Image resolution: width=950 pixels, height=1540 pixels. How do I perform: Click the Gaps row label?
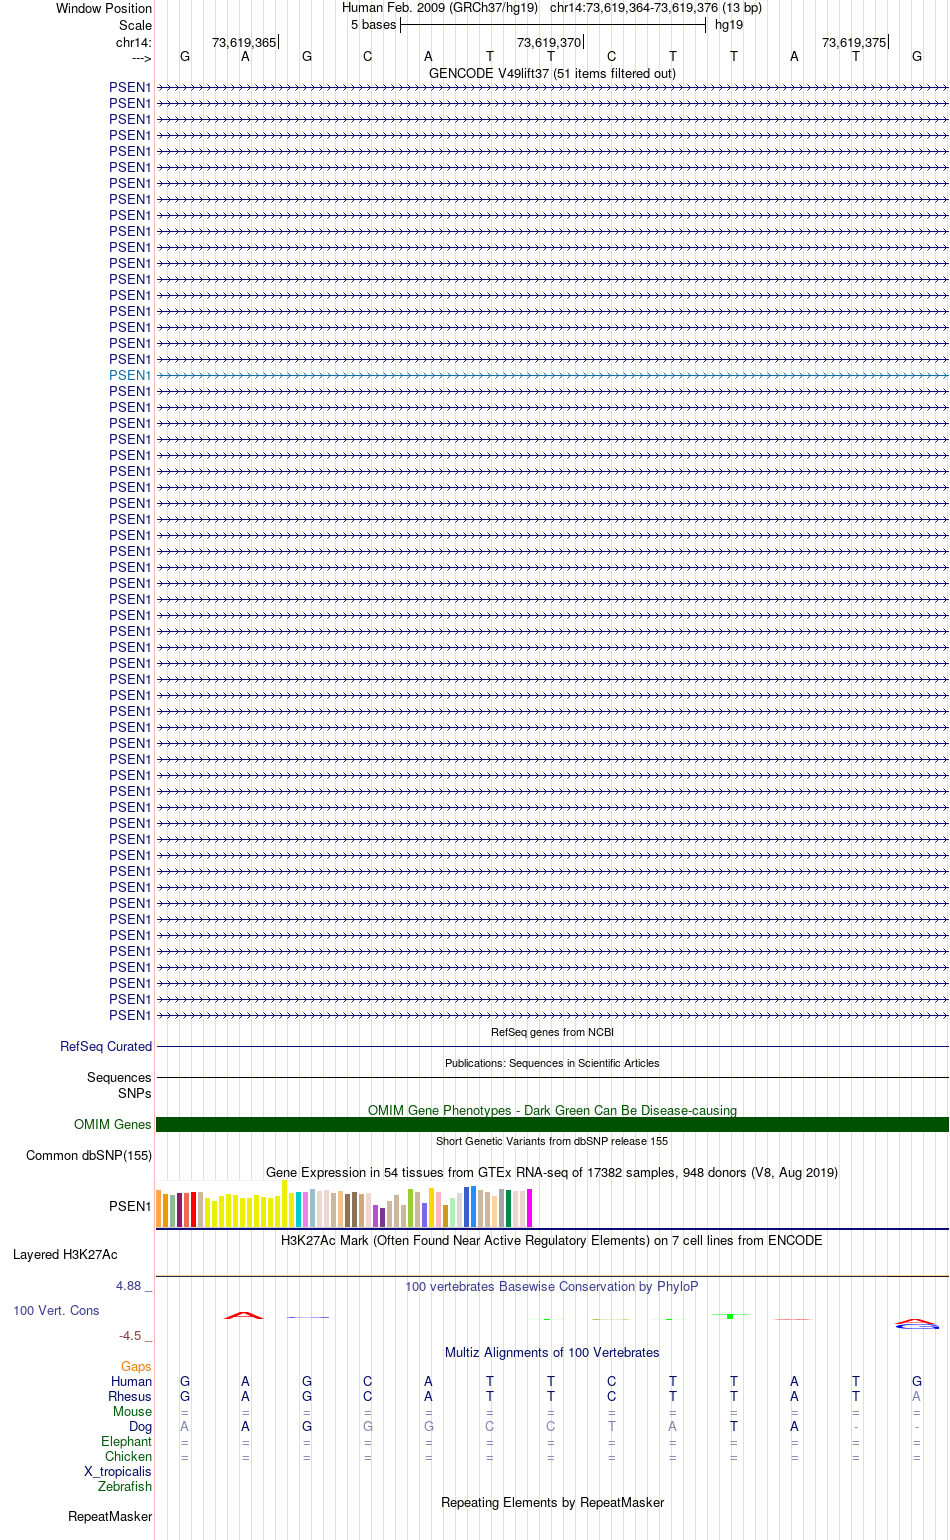136,1367
